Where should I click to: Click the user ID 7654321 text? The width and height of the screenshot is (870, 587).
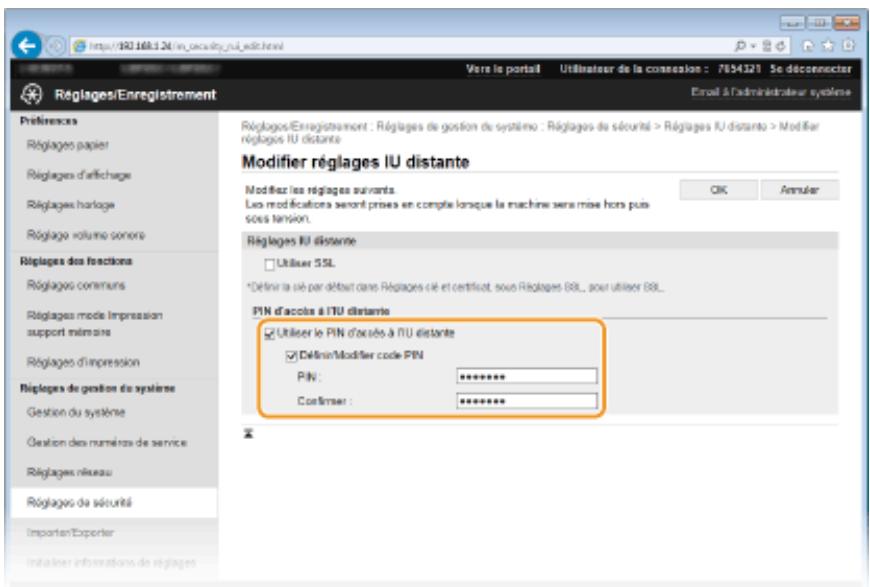point(739,69)
